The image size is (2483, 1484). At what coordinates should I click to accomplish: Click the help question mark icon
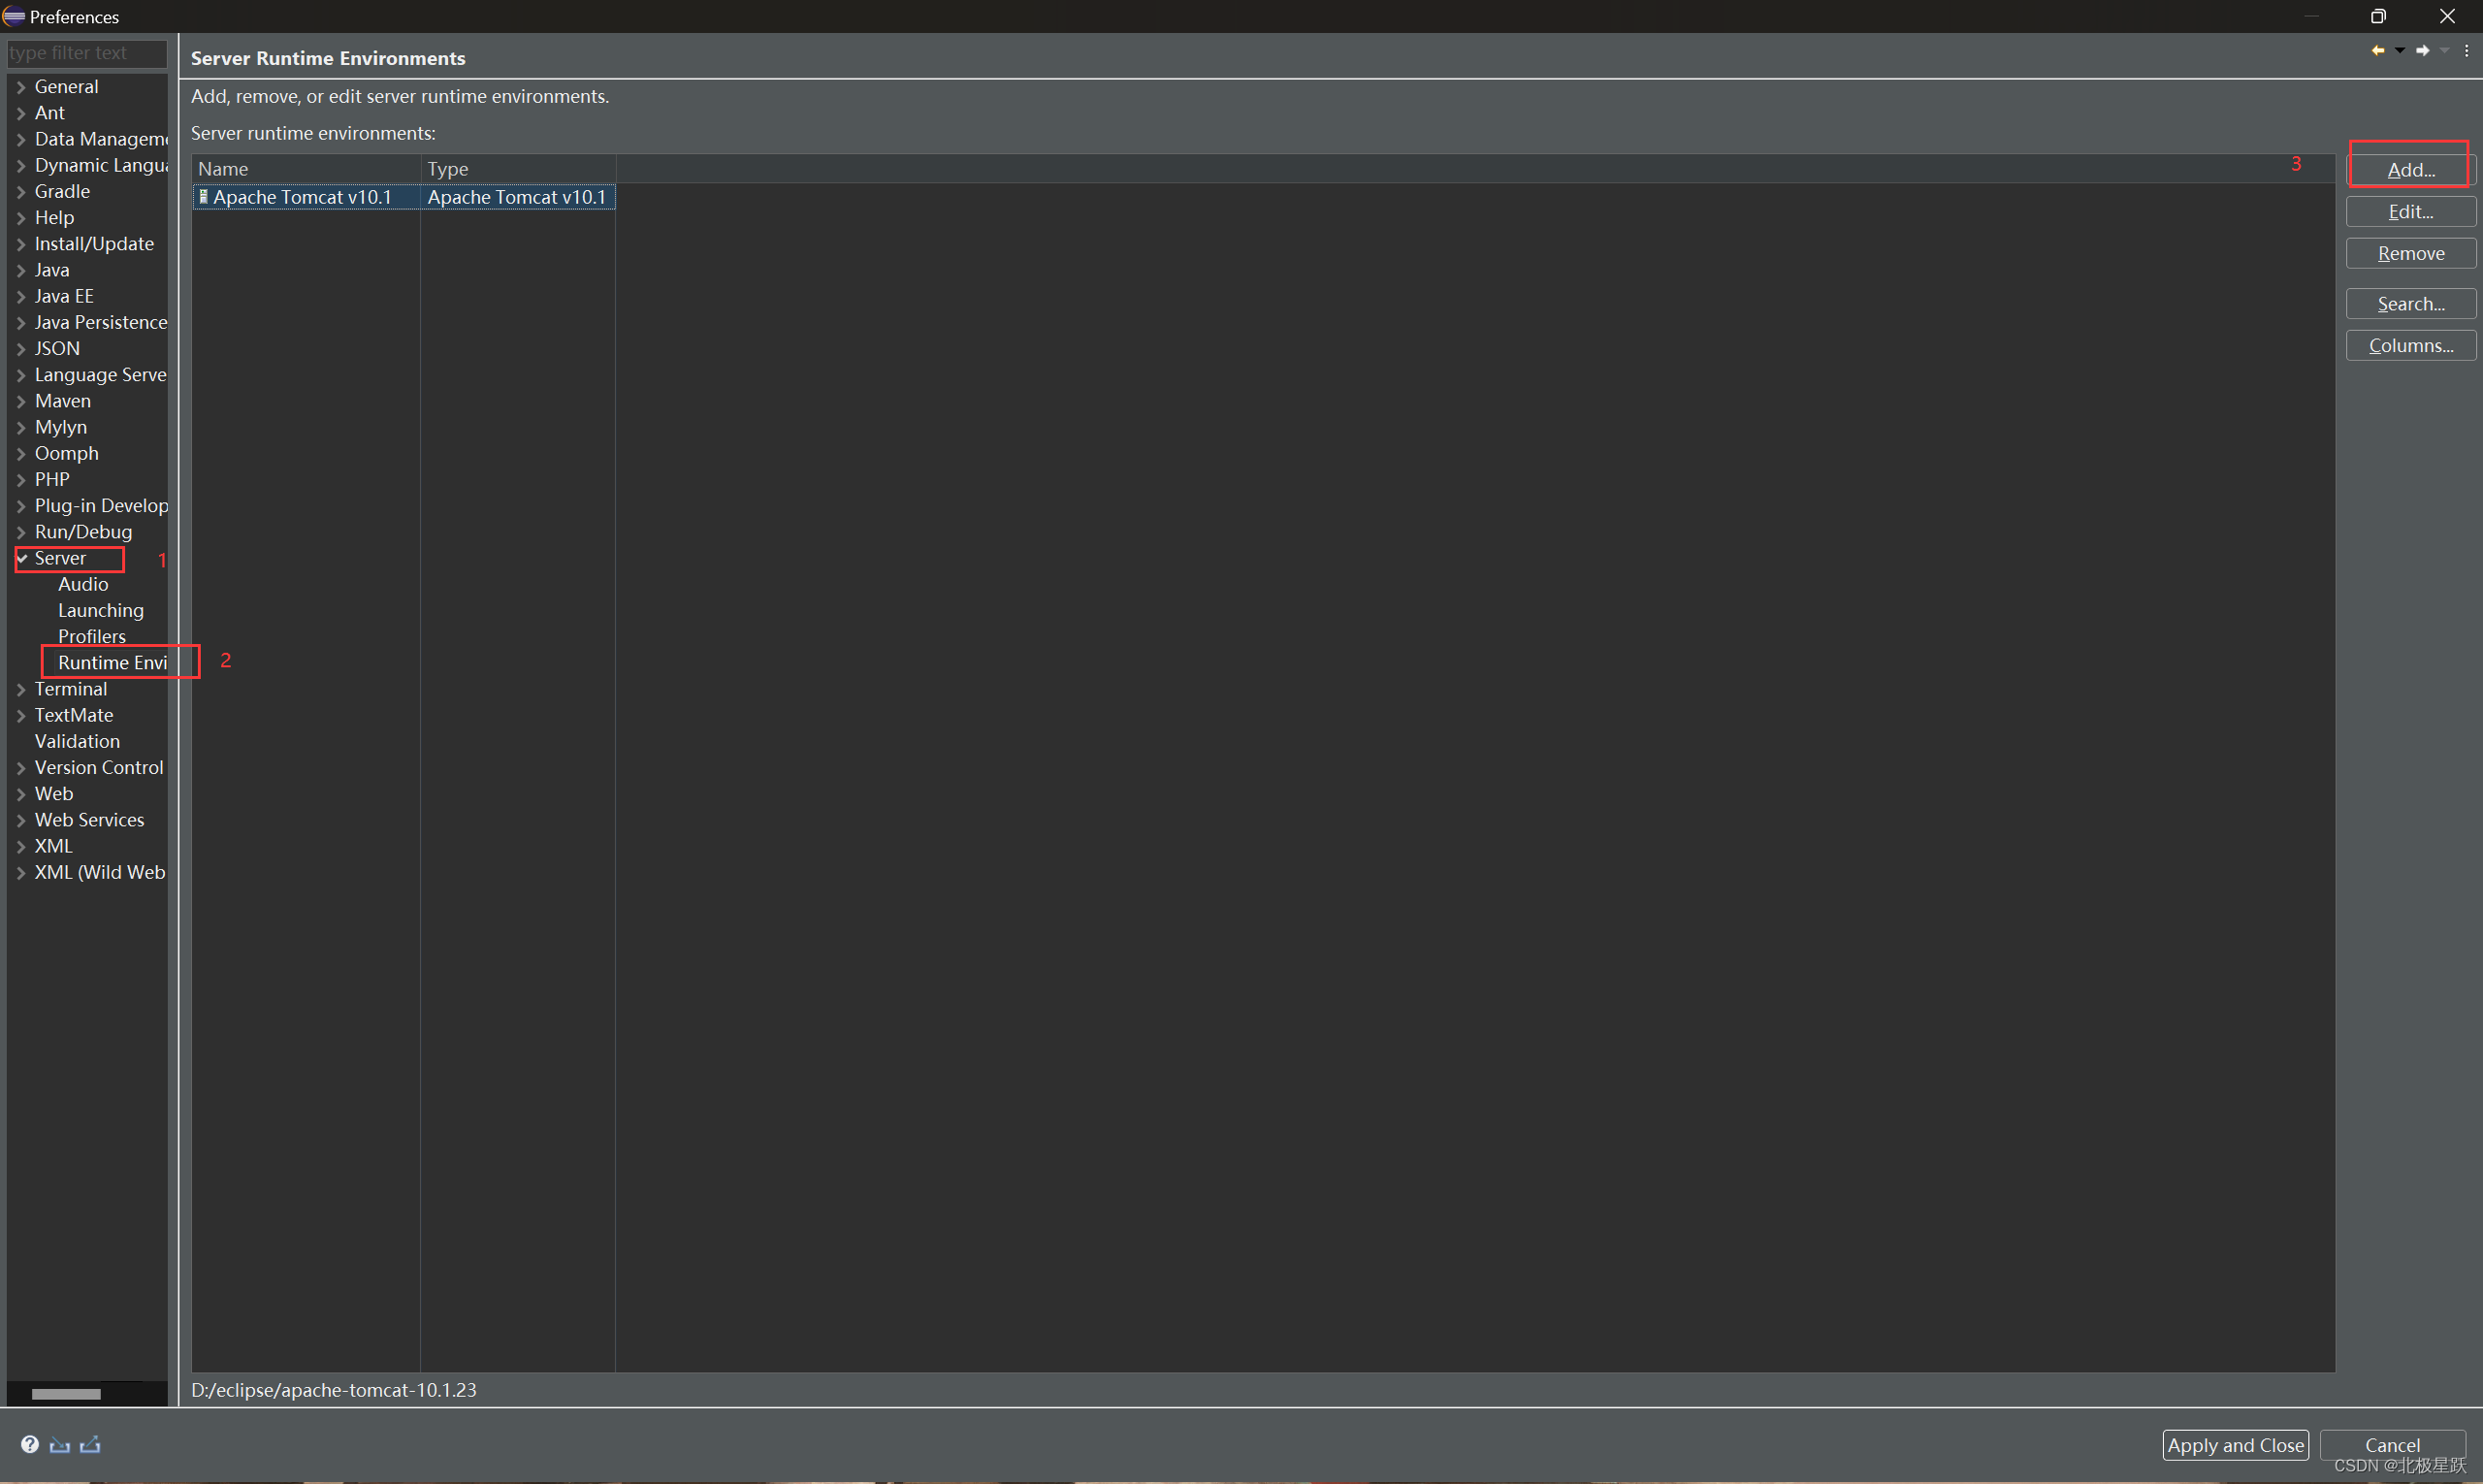[30, 1444]
